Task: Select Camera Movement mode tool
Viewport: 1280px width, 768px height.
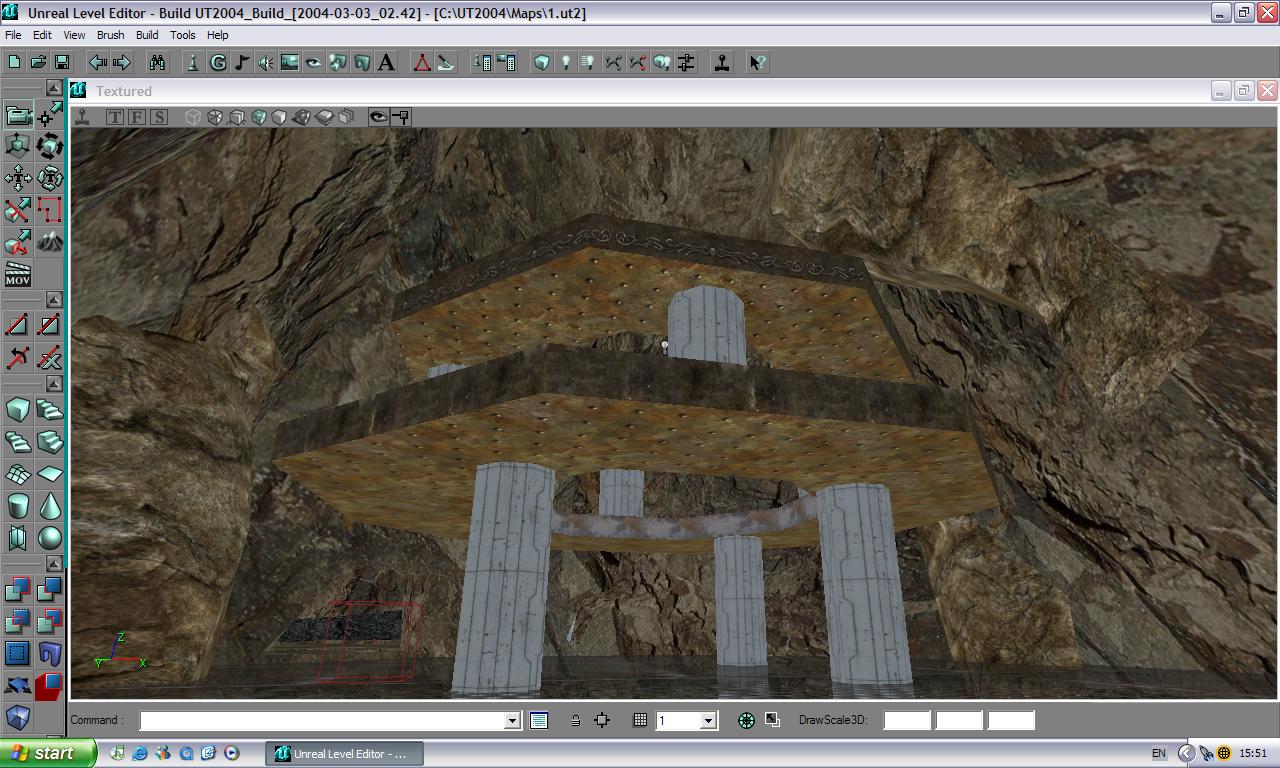Action: coord(18,115)
